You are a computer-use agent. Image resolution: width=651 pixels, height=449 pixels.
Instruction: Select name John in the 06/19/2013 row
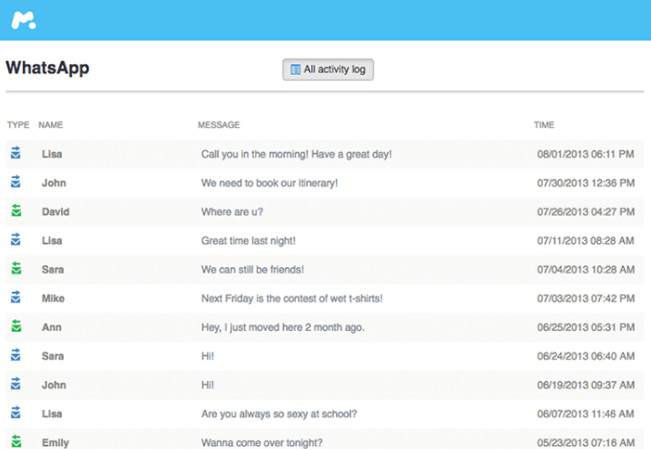click(x=54, y=385)
